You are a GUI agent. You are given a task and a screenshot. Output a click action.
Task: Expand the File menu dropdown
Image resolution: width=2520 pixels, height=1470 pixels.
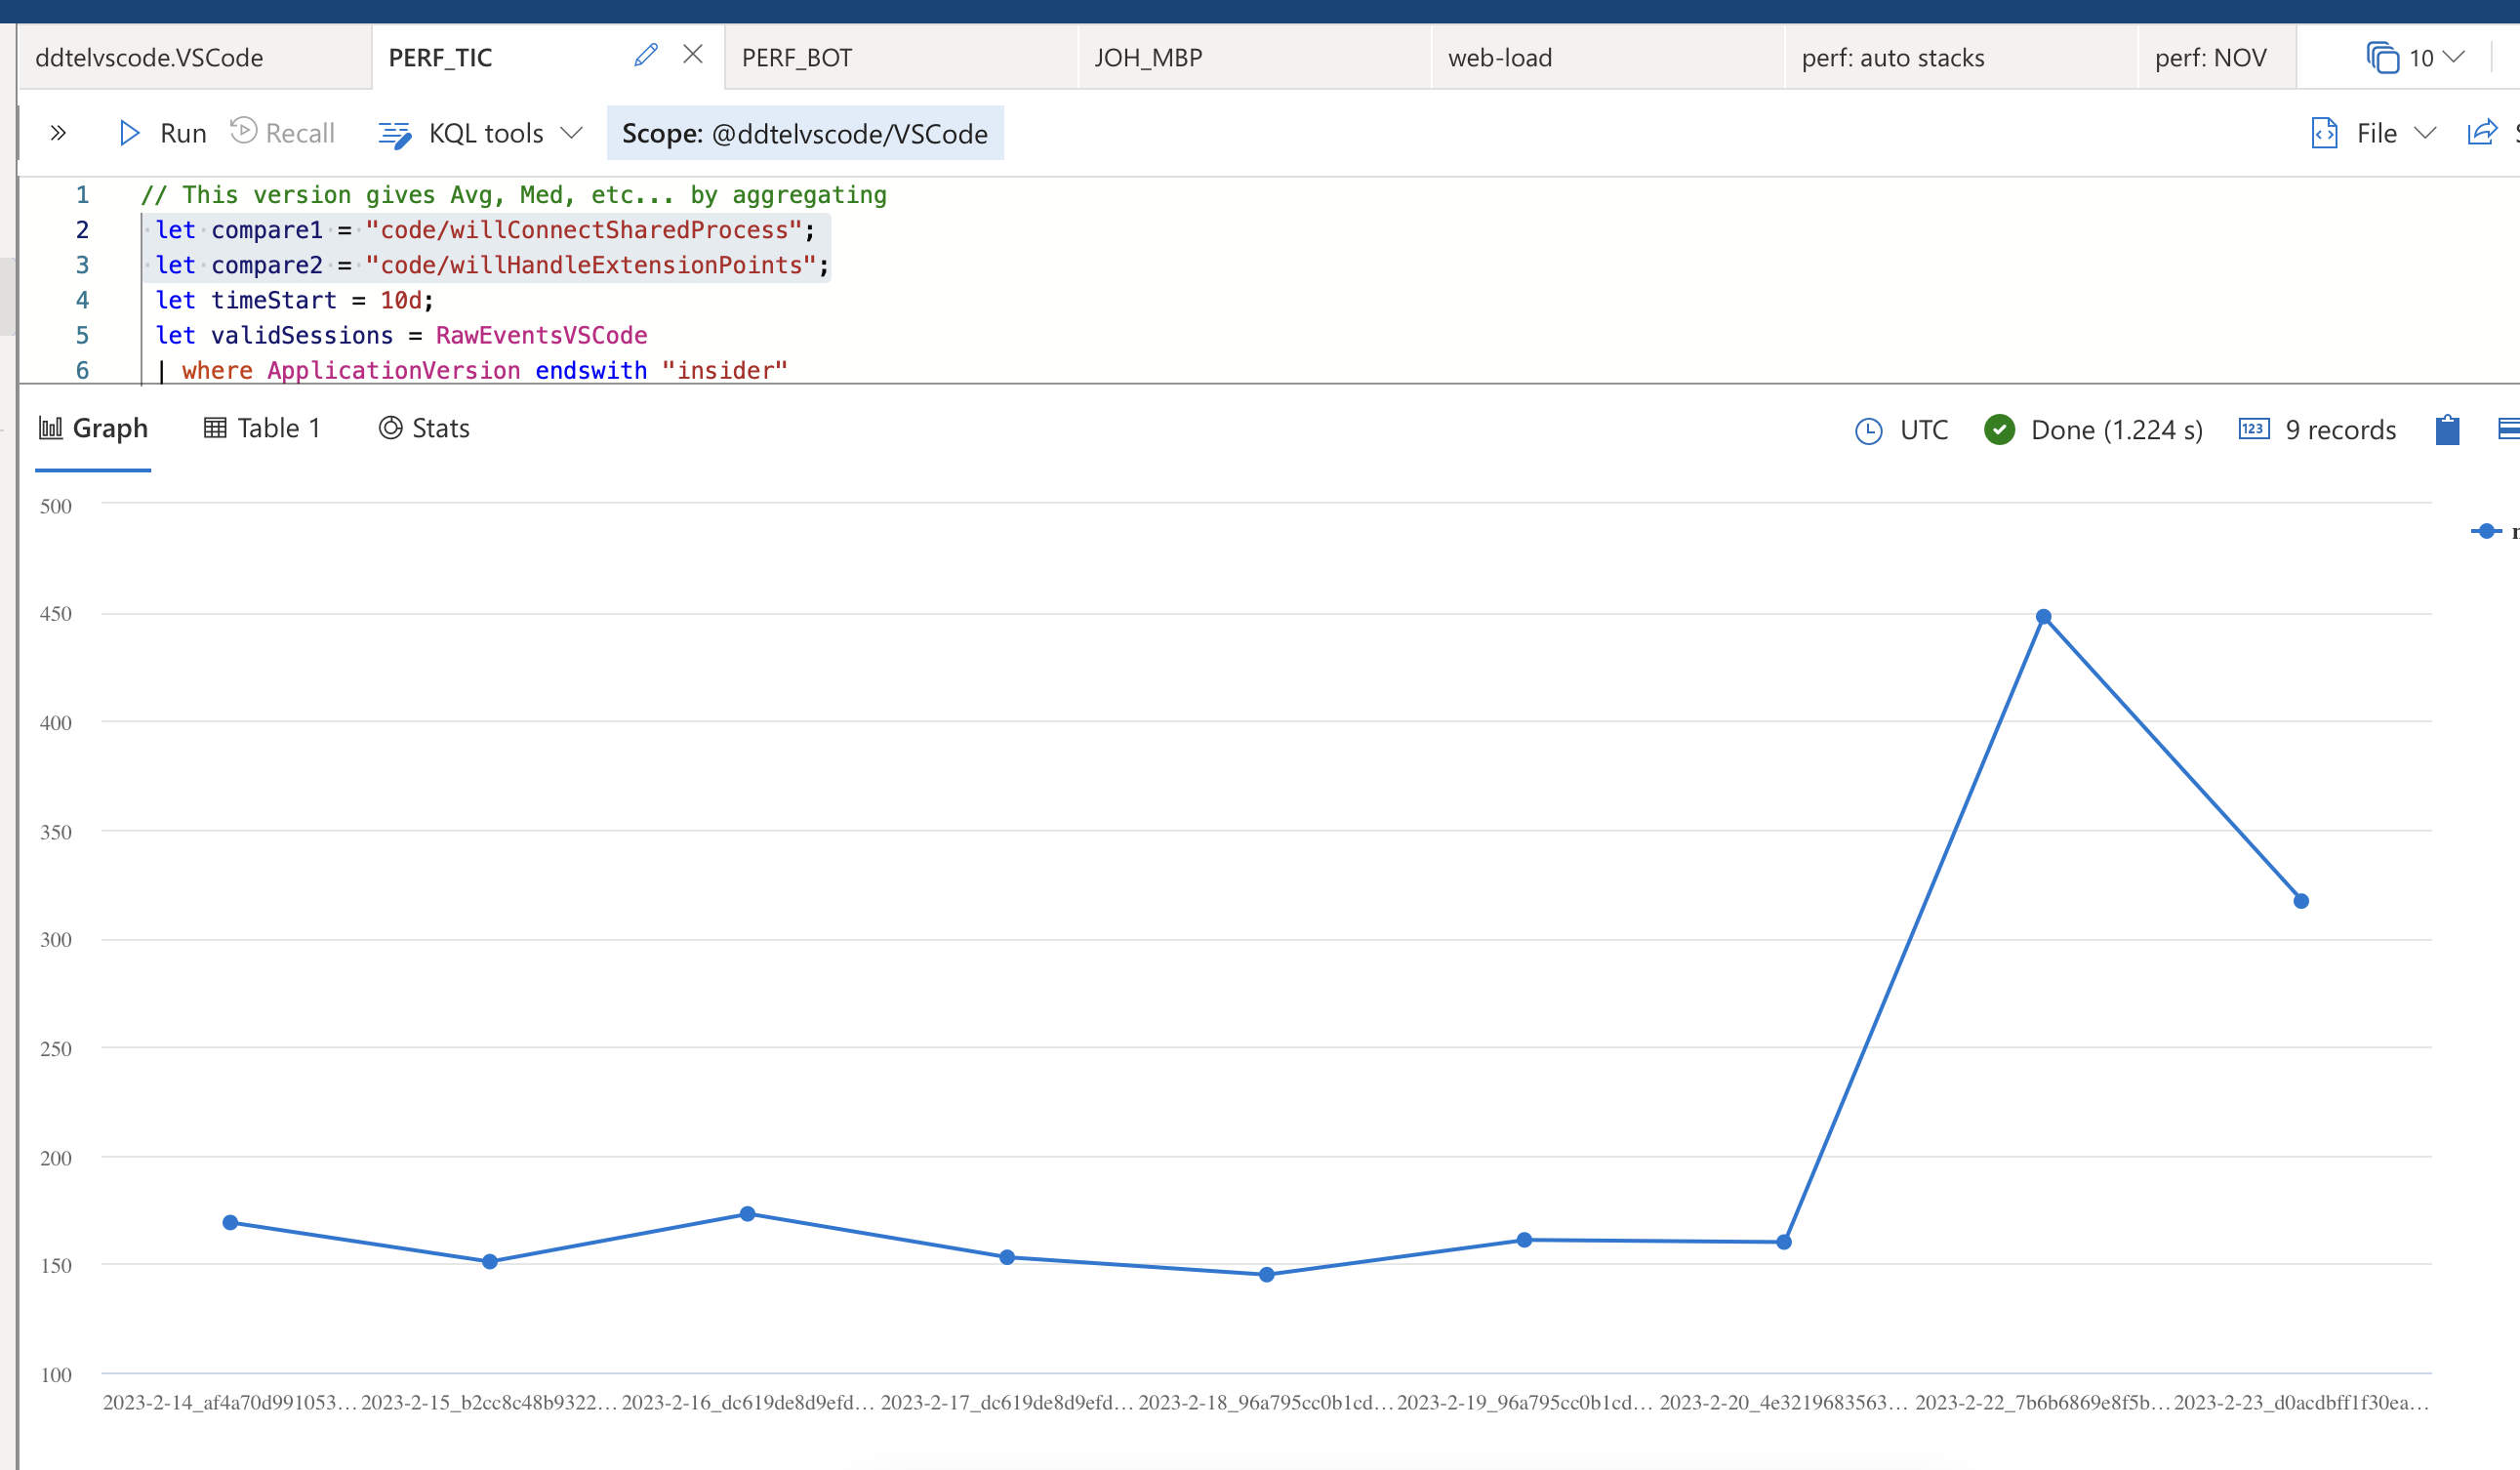pos(2427,132)
